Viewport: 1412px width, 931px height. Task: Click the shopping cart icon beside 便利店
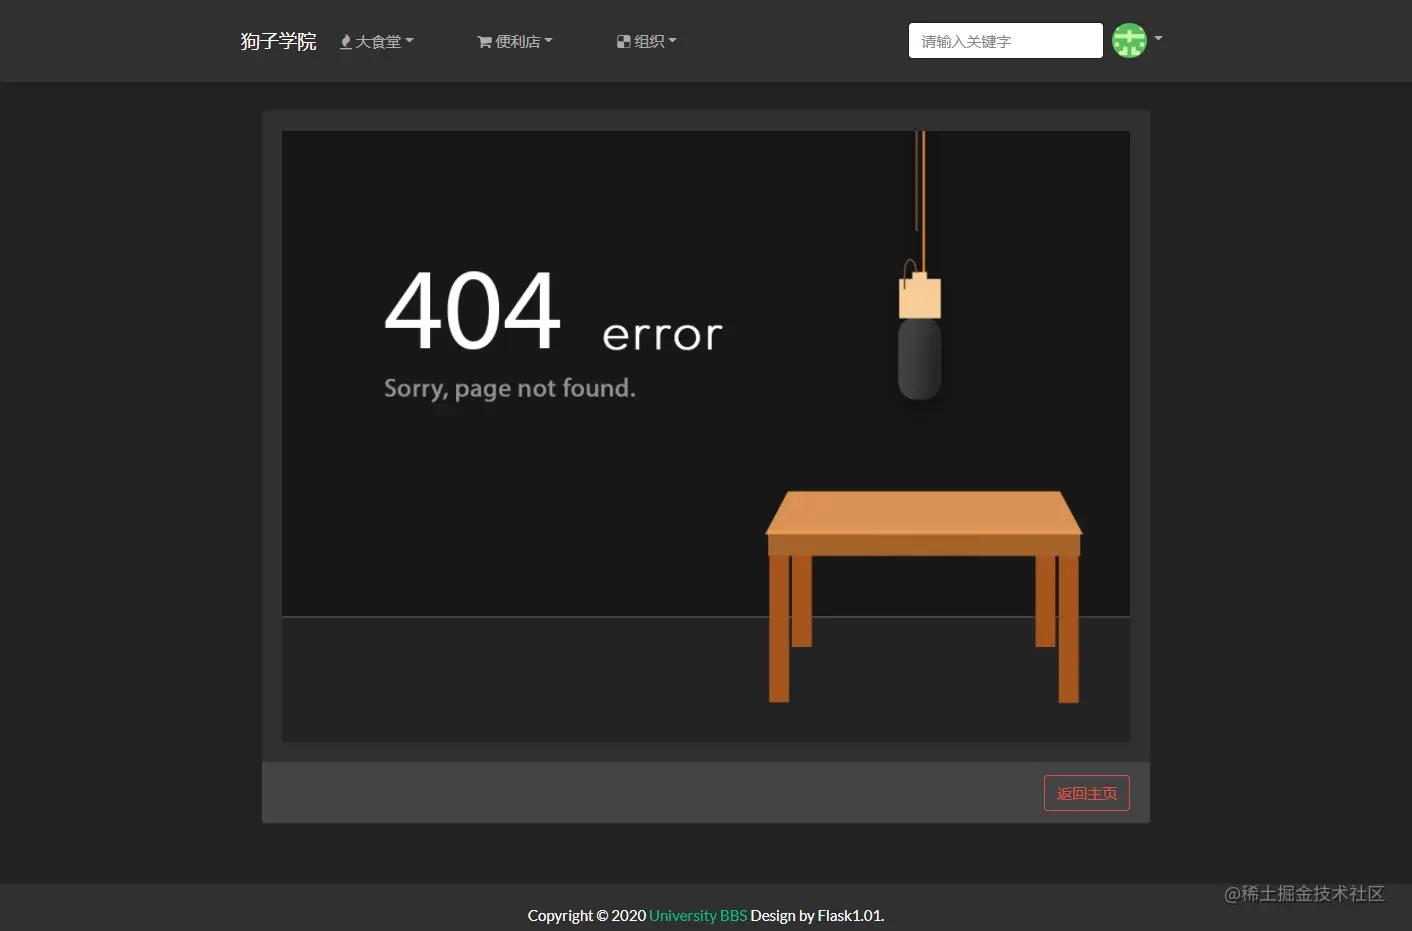point(484,41)
